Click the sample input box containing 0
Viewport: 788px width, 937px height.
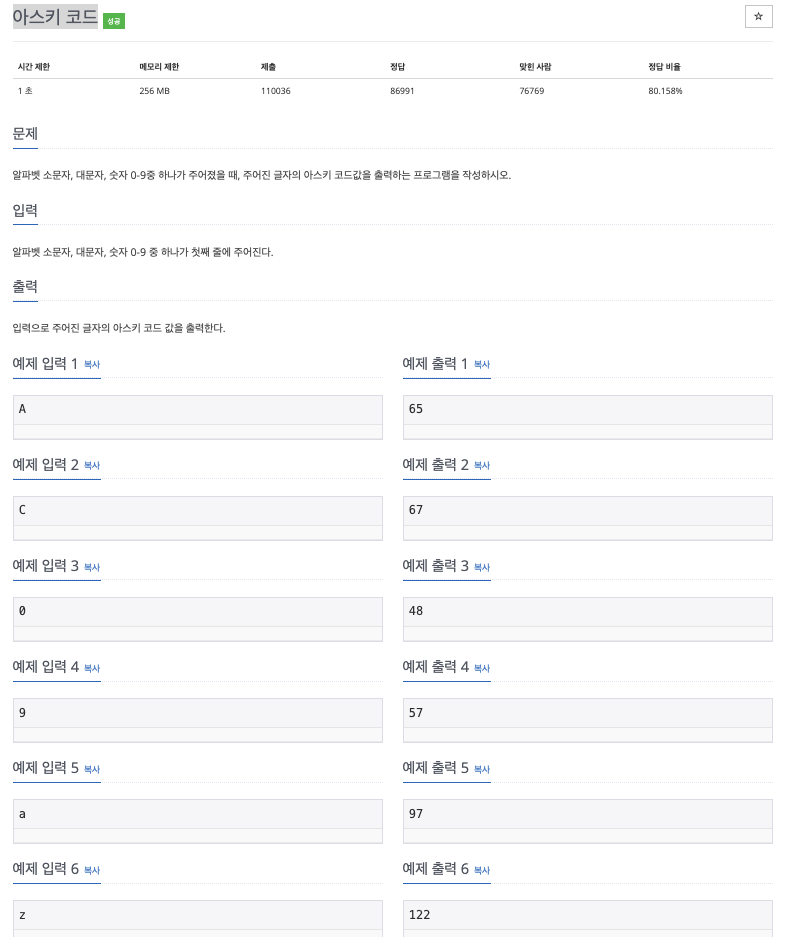point(197,612)
